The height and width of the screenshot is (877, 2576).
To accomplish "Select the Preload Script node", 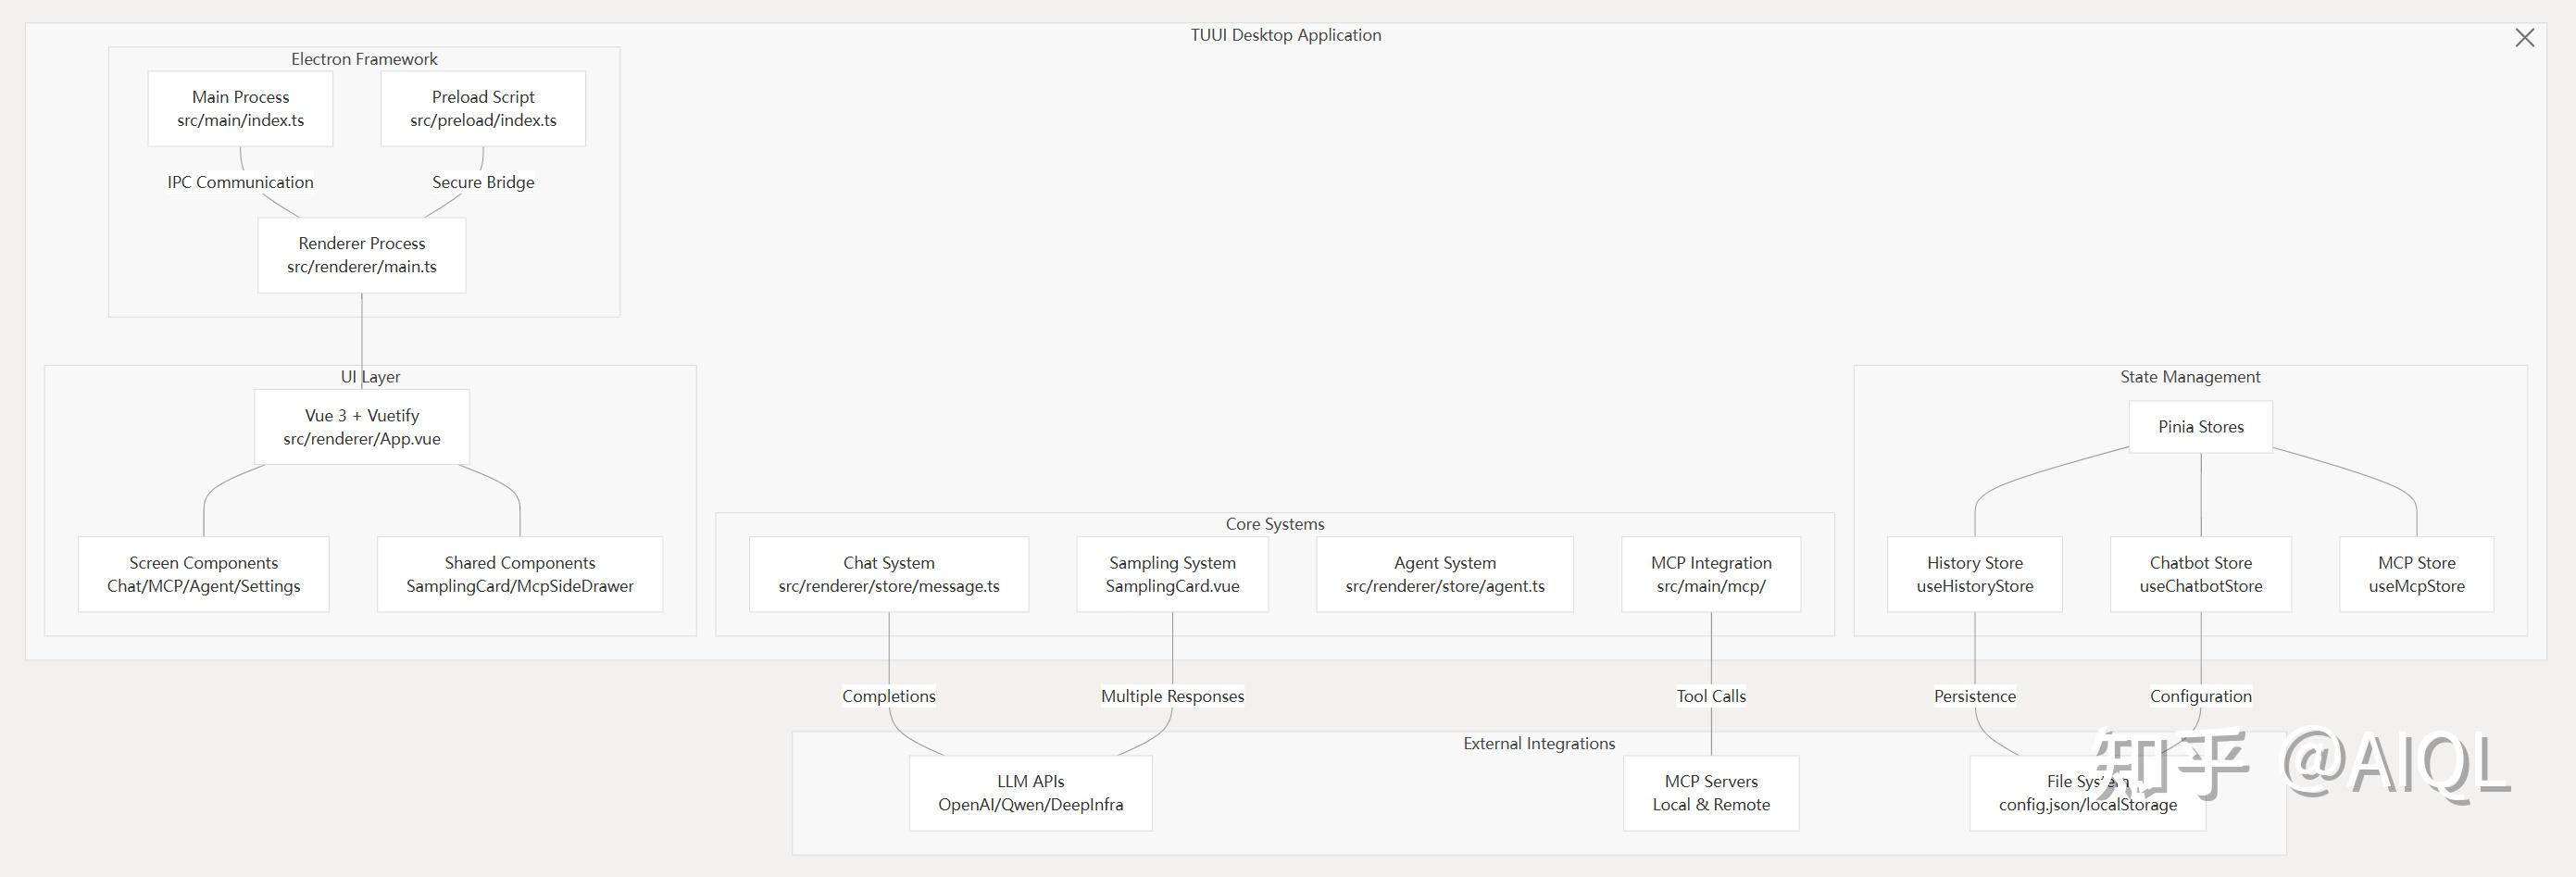I will tap(483, 109).
